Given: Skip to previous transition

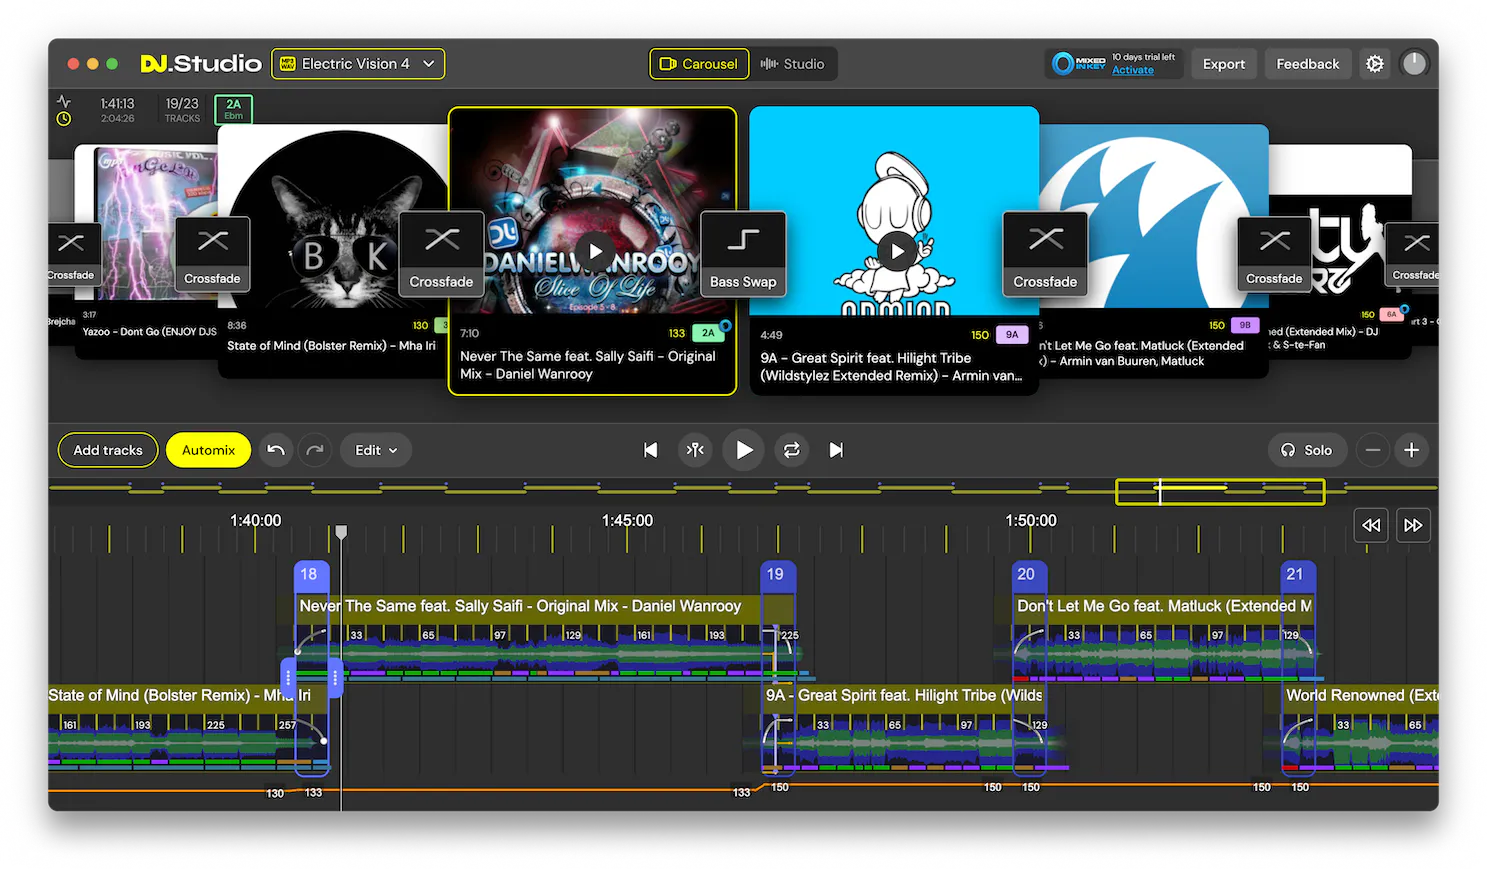Looking at the screenshot, I should click(x=650, y=450).
